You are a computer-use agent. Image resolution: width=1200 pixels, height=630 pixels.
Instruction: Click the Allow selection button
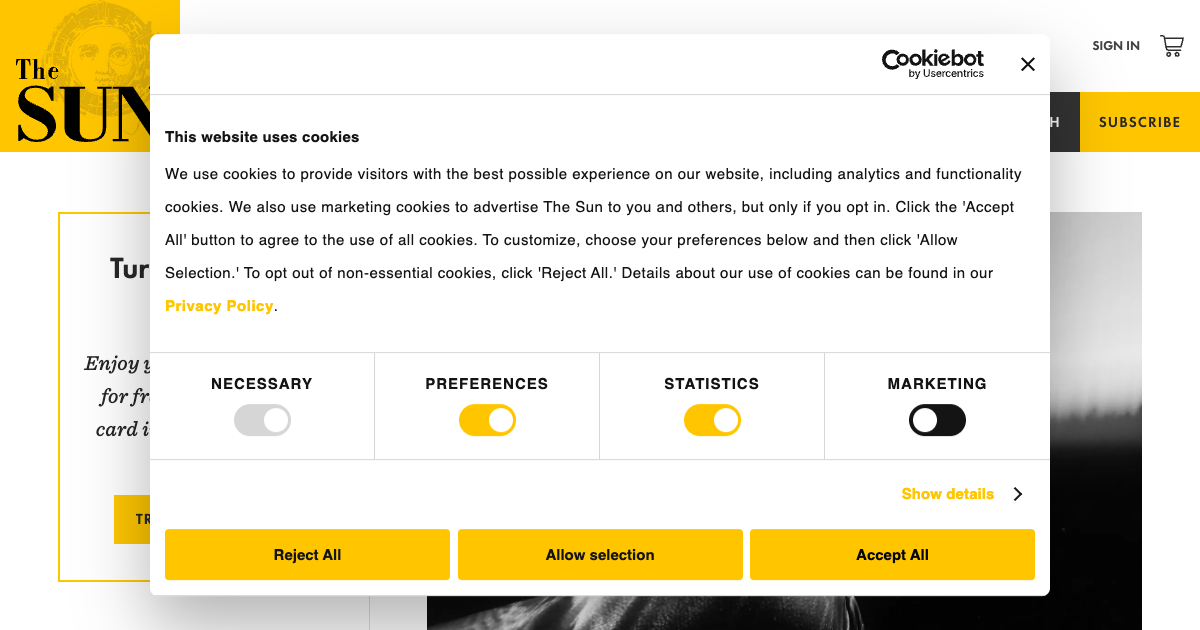tap(600, 555)
